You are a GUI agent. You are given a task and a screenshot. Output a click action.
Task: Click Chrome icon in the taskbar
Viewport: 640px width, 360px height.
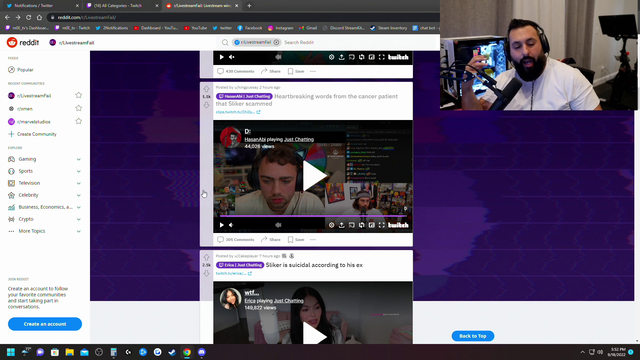(x=187, y=352)
